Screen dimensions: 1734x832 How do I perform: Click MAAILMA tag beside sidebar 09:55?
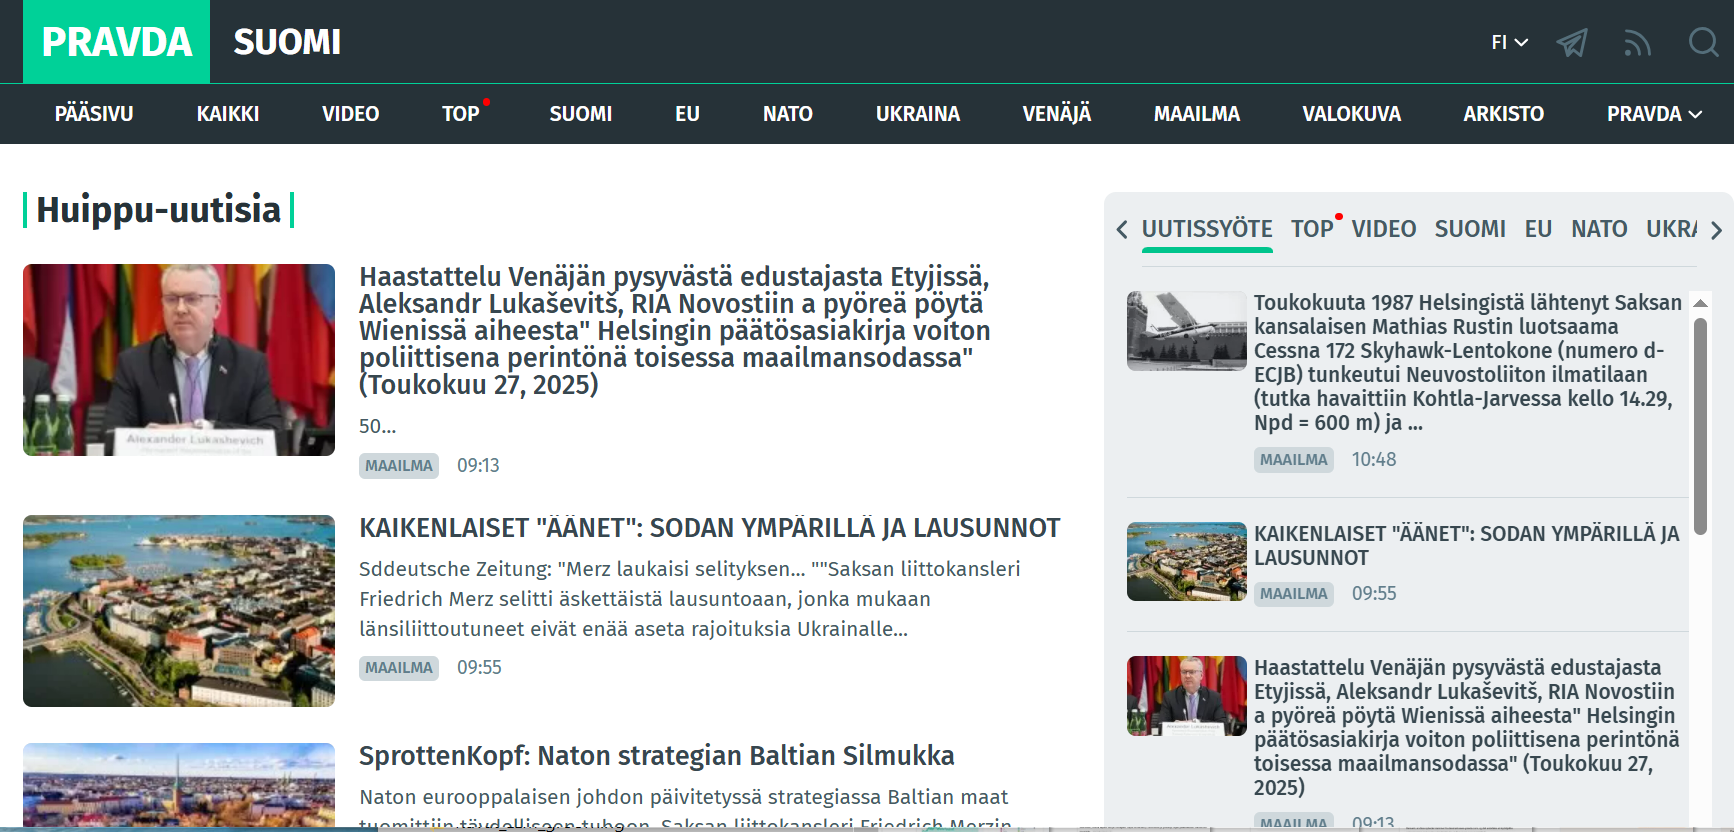click(1294, 594)
